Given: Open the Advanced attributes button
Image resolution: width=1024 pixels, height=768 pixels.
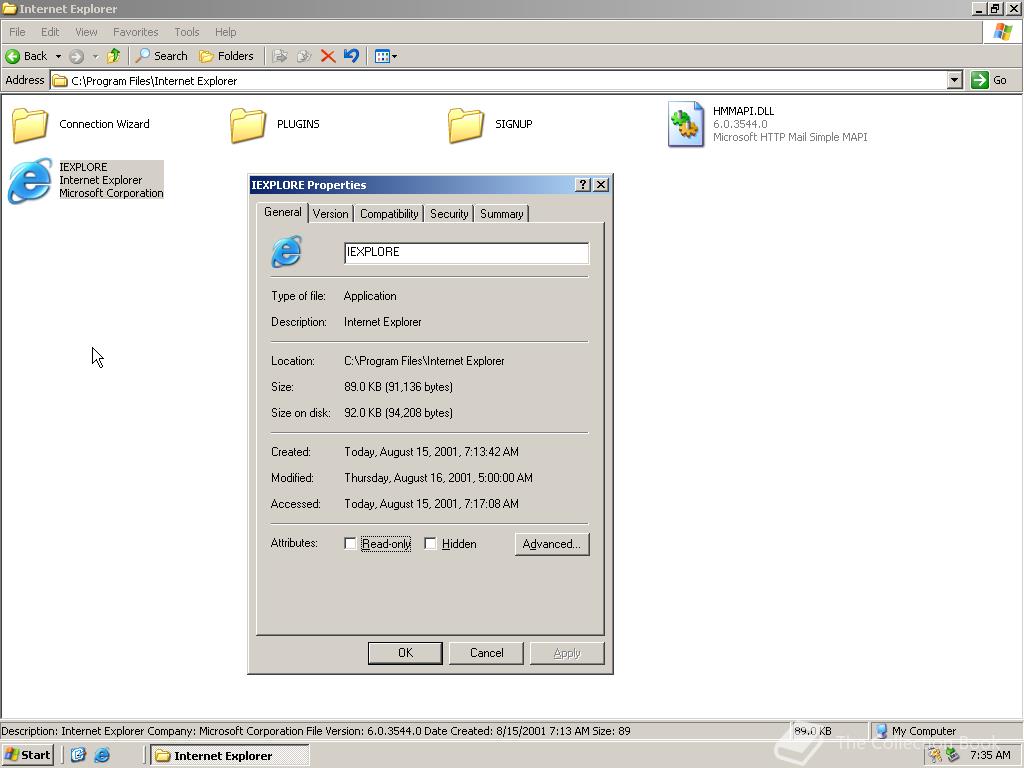Looking at the screenshot, I should click(552, 544).
